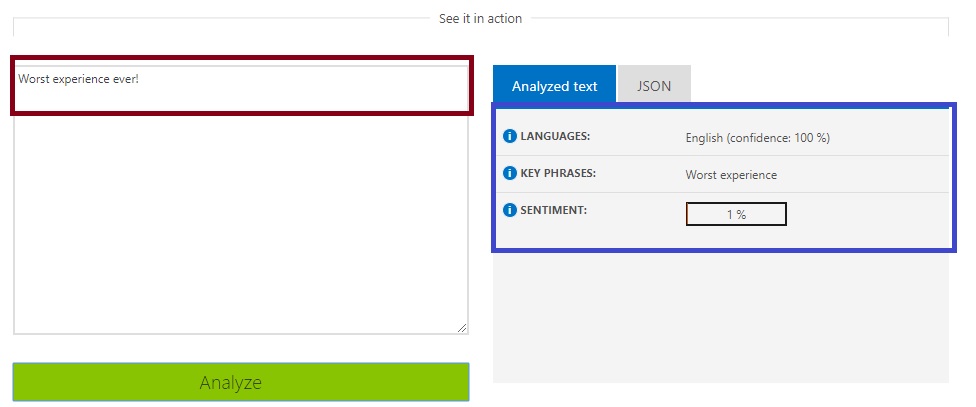Click the "See it in action" heading

[x=481, y=19]
